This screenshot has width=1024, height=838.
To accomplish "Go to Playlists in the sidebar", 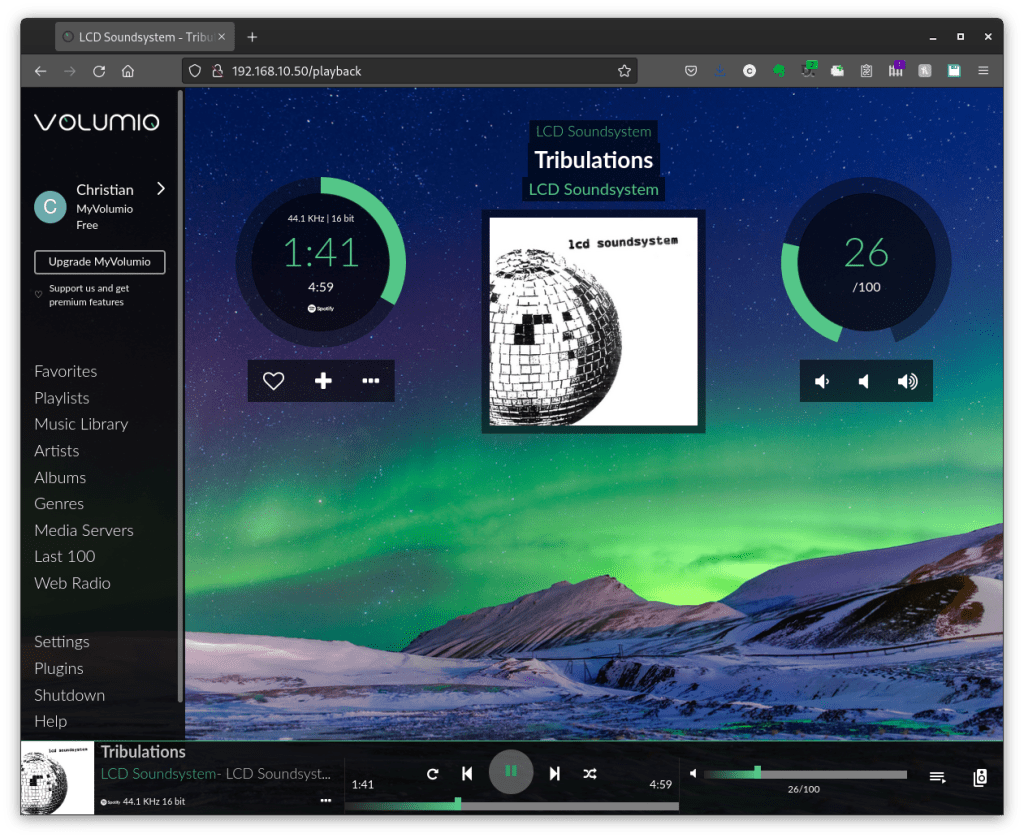I will tap(62, 398).
